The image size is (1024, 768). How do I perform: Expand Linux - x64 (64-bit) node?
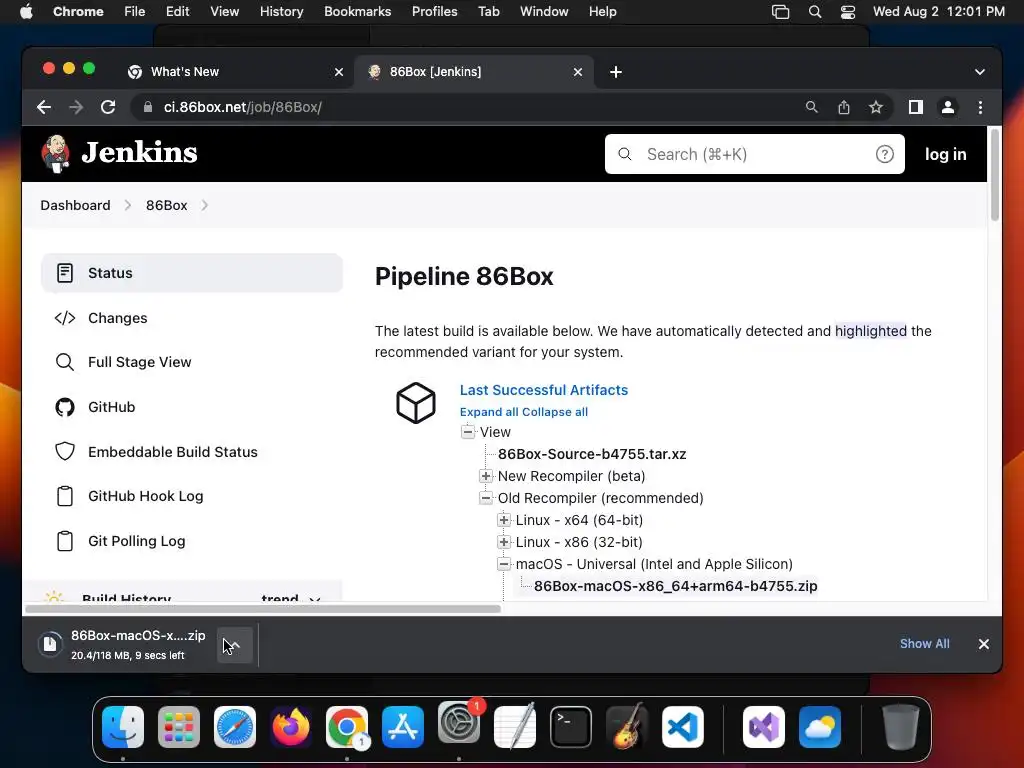504,520
